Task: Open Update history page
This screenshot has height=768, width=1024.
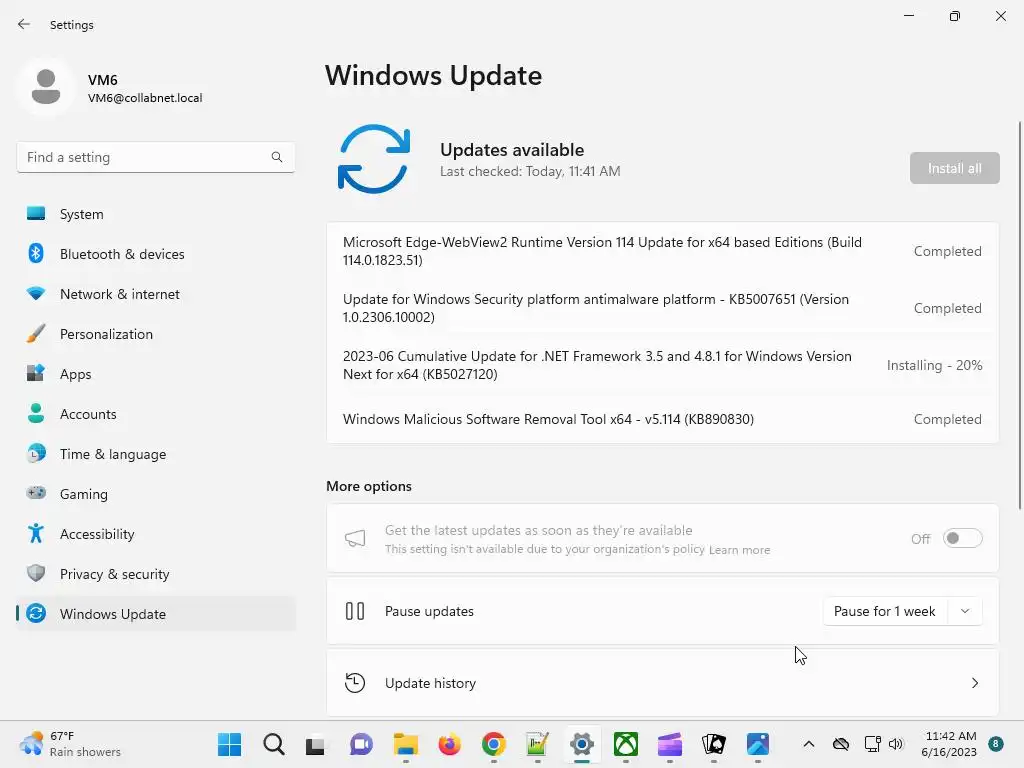Action: point(662,683)
